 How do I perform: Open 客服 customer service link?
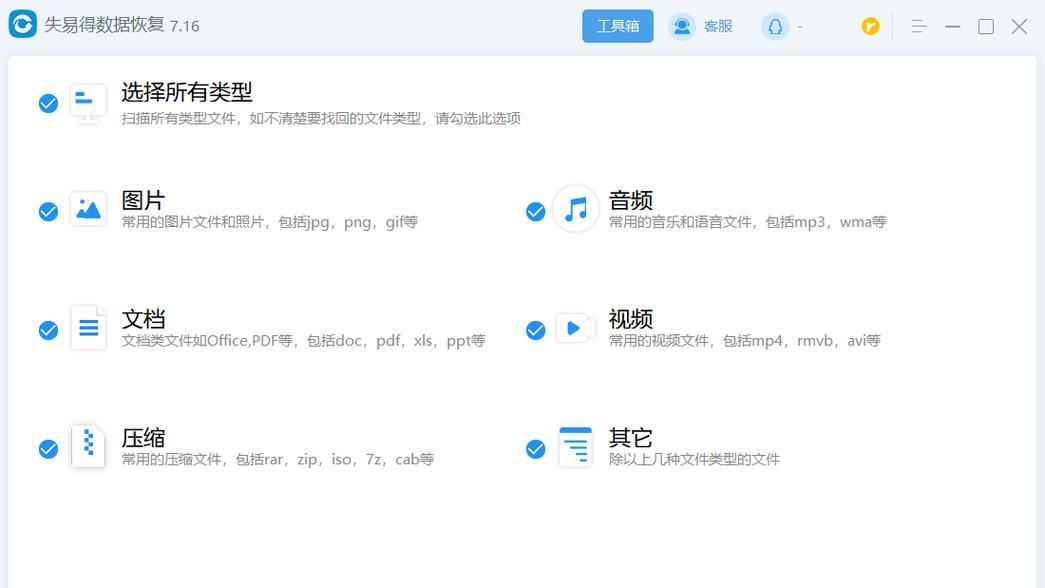pos(718,27)
